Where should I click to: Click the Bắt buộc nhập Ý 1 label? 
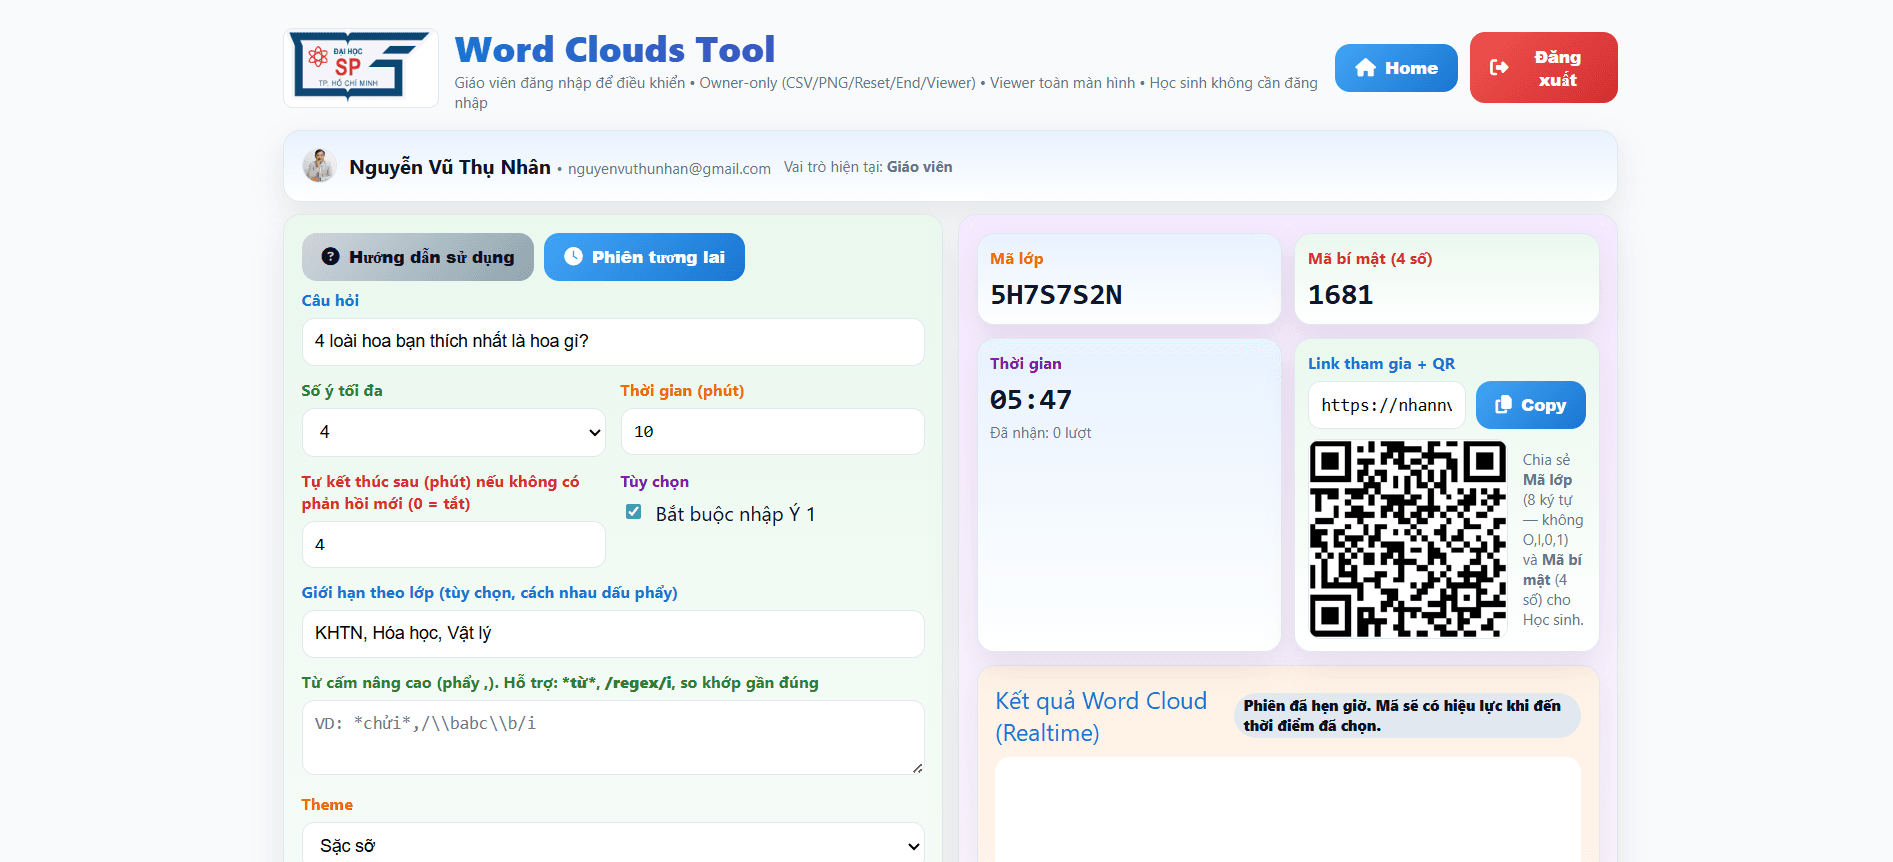coord(735,514)
